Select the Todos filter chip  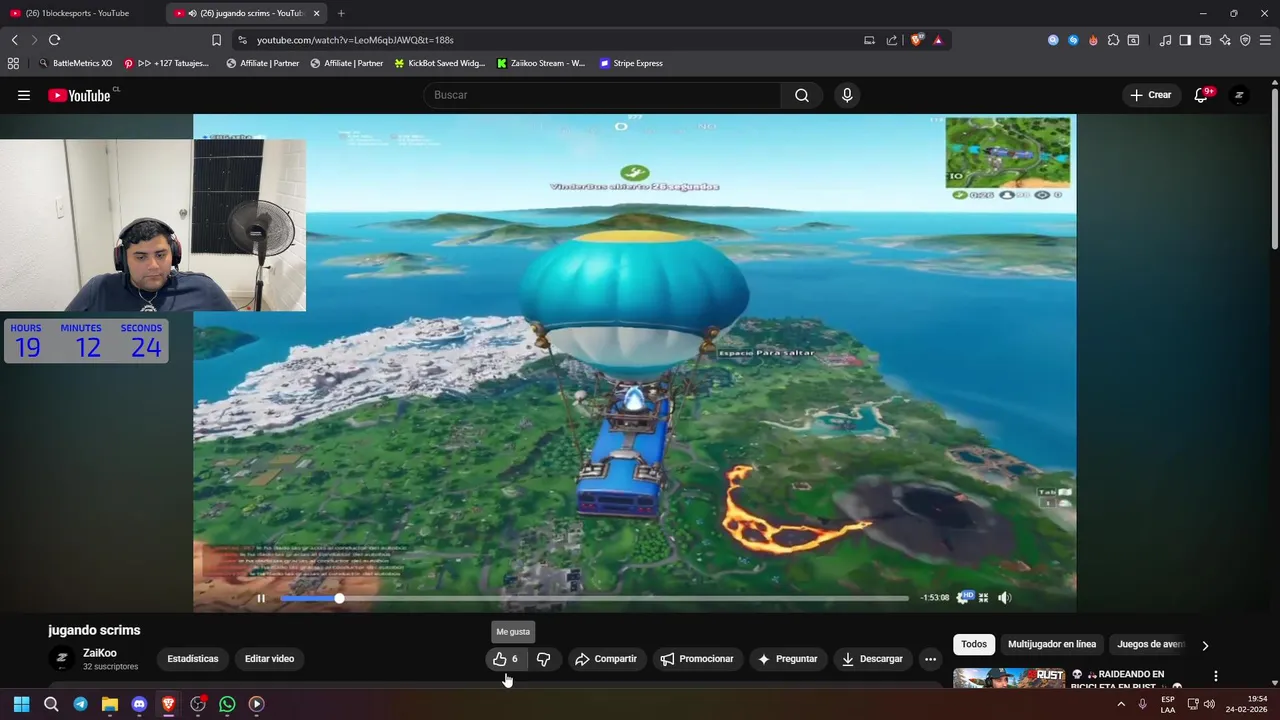pos(974,645)
